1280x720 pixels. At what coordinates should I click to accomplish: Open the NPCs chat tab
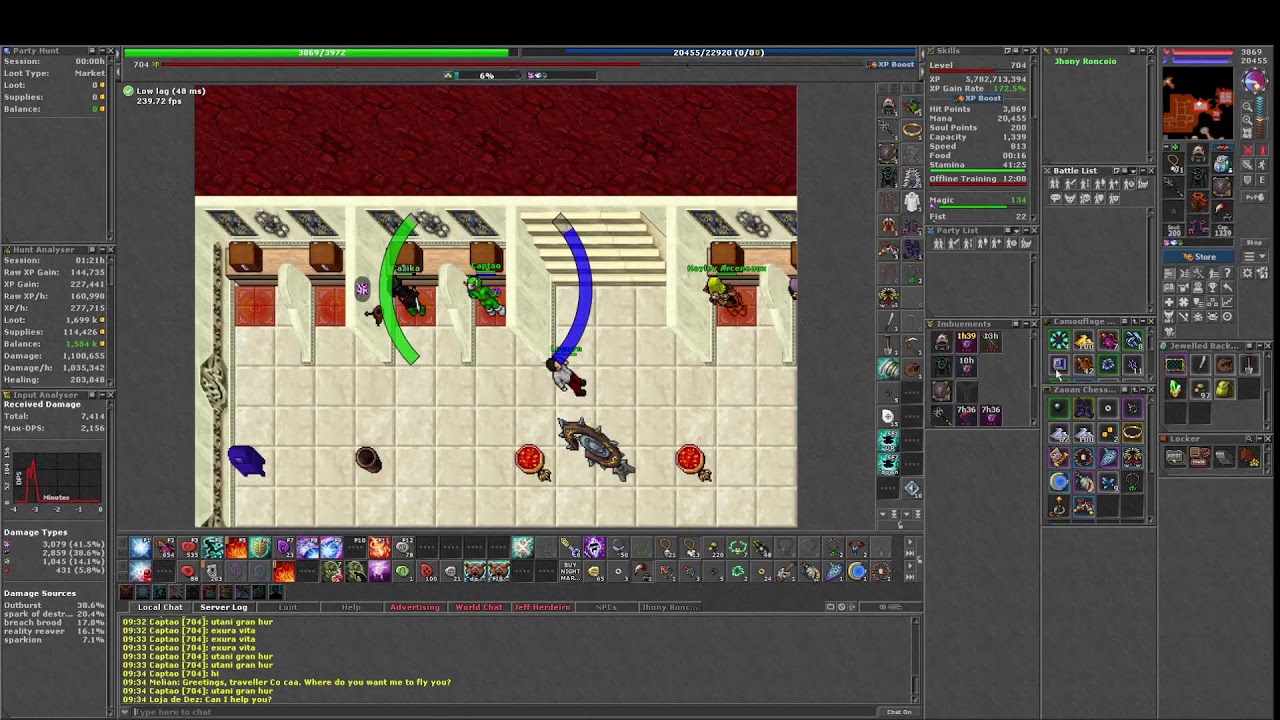pos(606,607)
